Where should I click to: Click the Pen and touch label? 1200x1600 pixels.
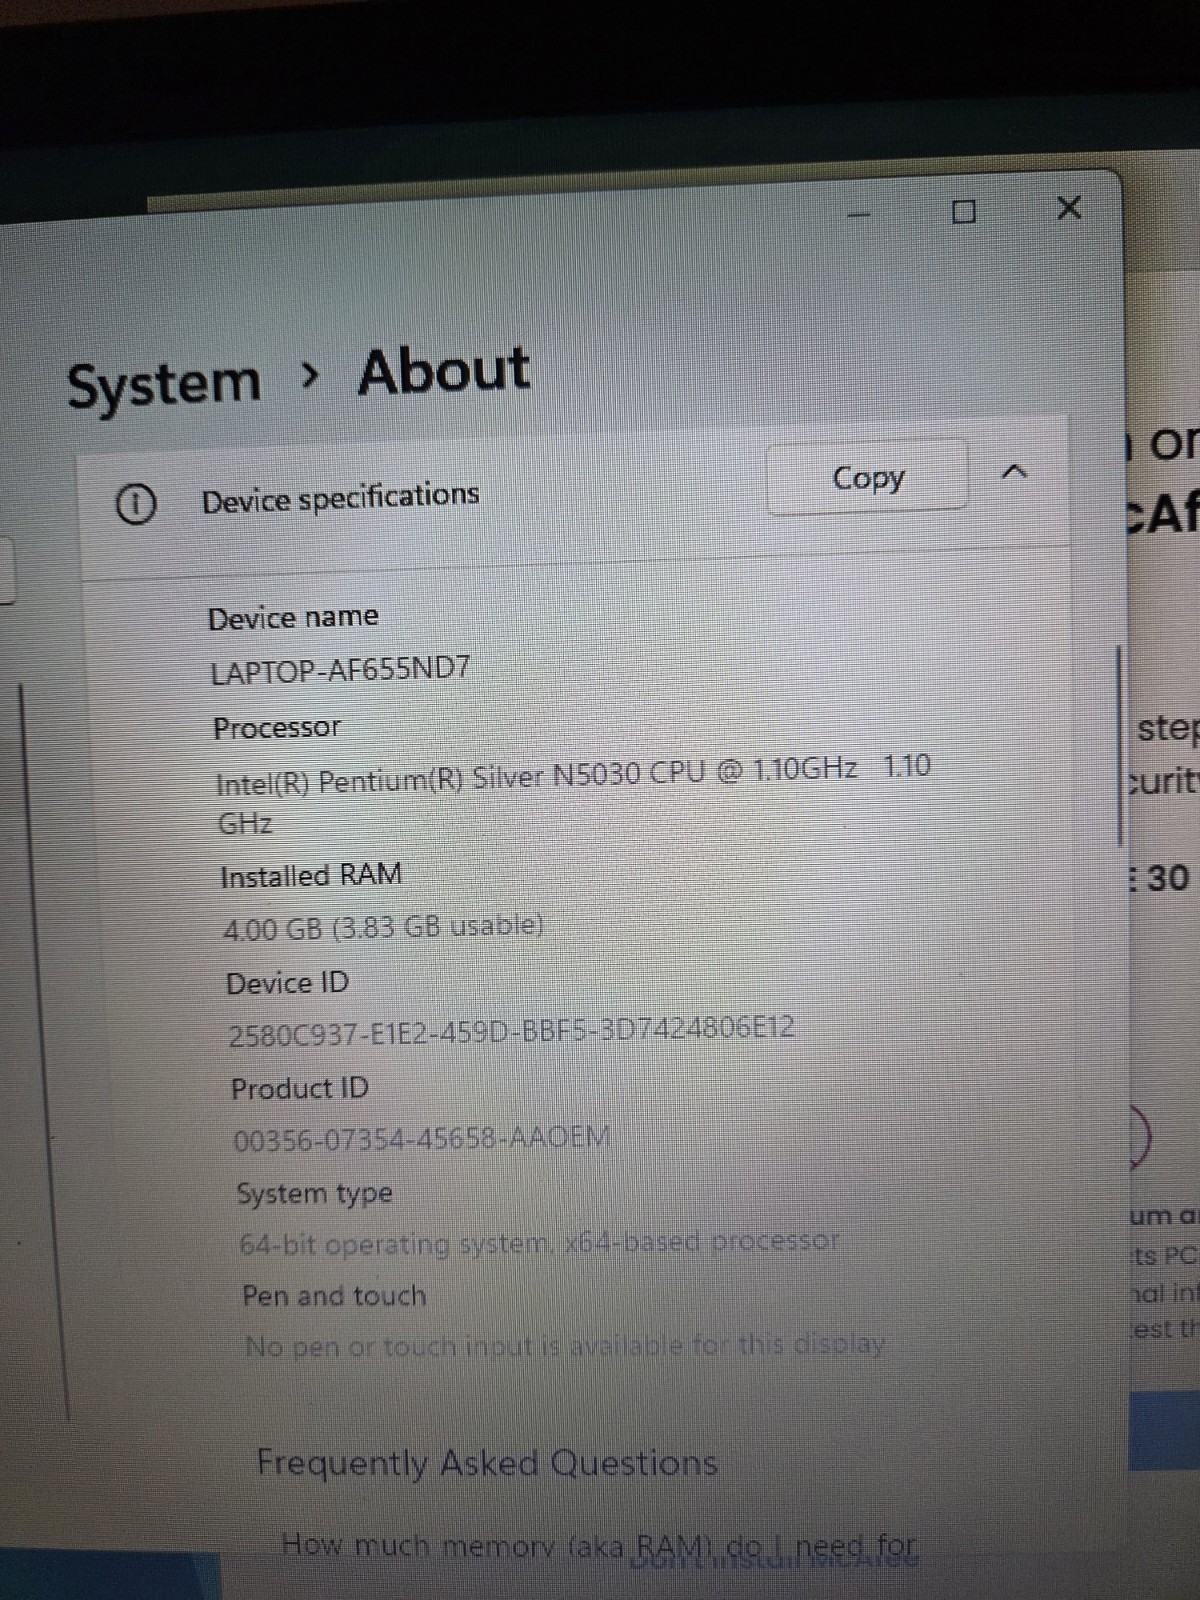tap(334, 1296)
